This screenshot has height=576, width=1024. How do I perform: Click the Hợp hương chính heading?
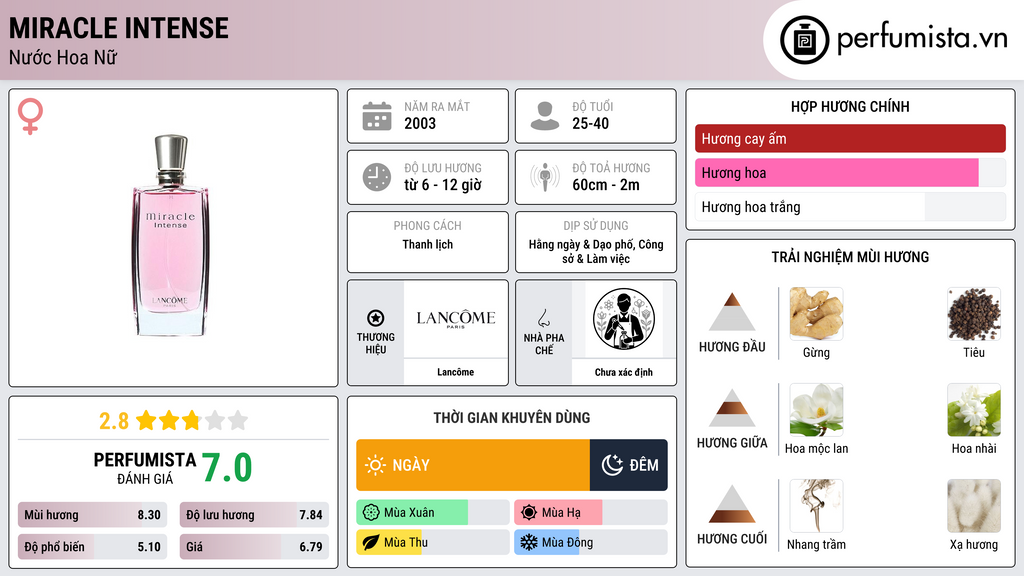point(850,106)
